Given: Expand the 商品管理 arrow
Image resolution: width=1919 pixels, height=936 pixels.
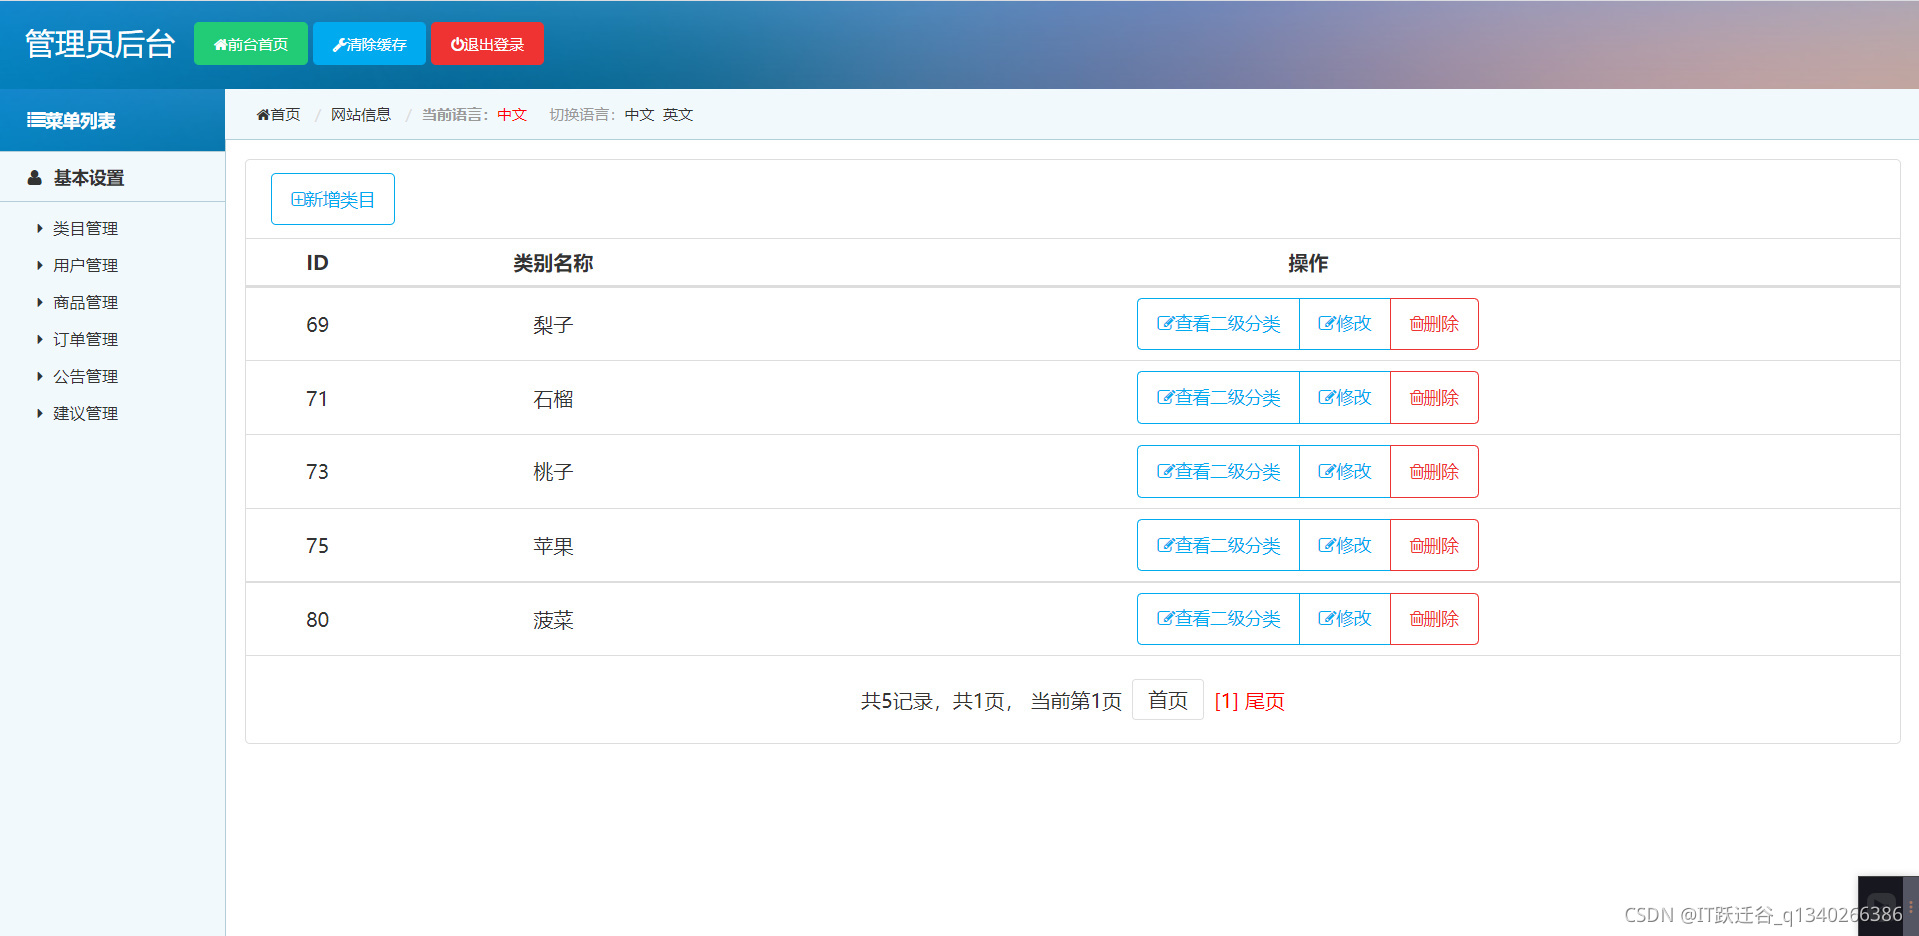Looking at the screenshot, I should tap(40, 303).
